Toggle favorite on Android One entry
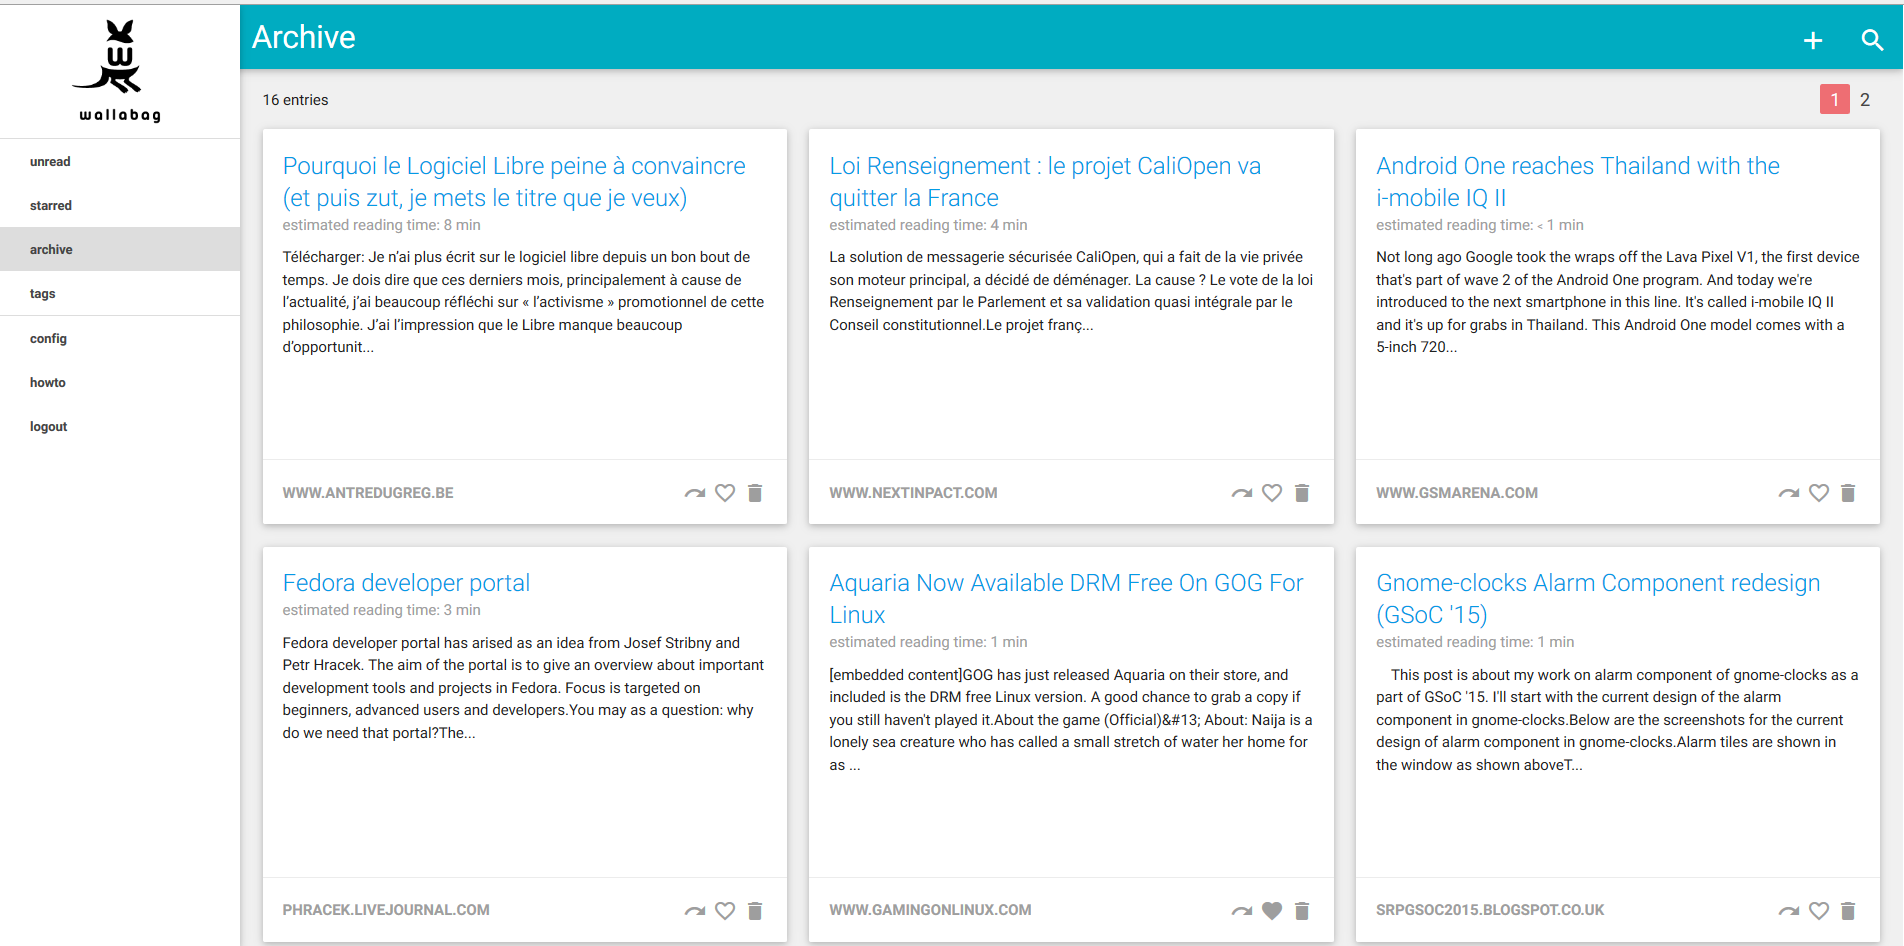The height and width of the screenshot is (946, 1904). tap(1819, 493)
